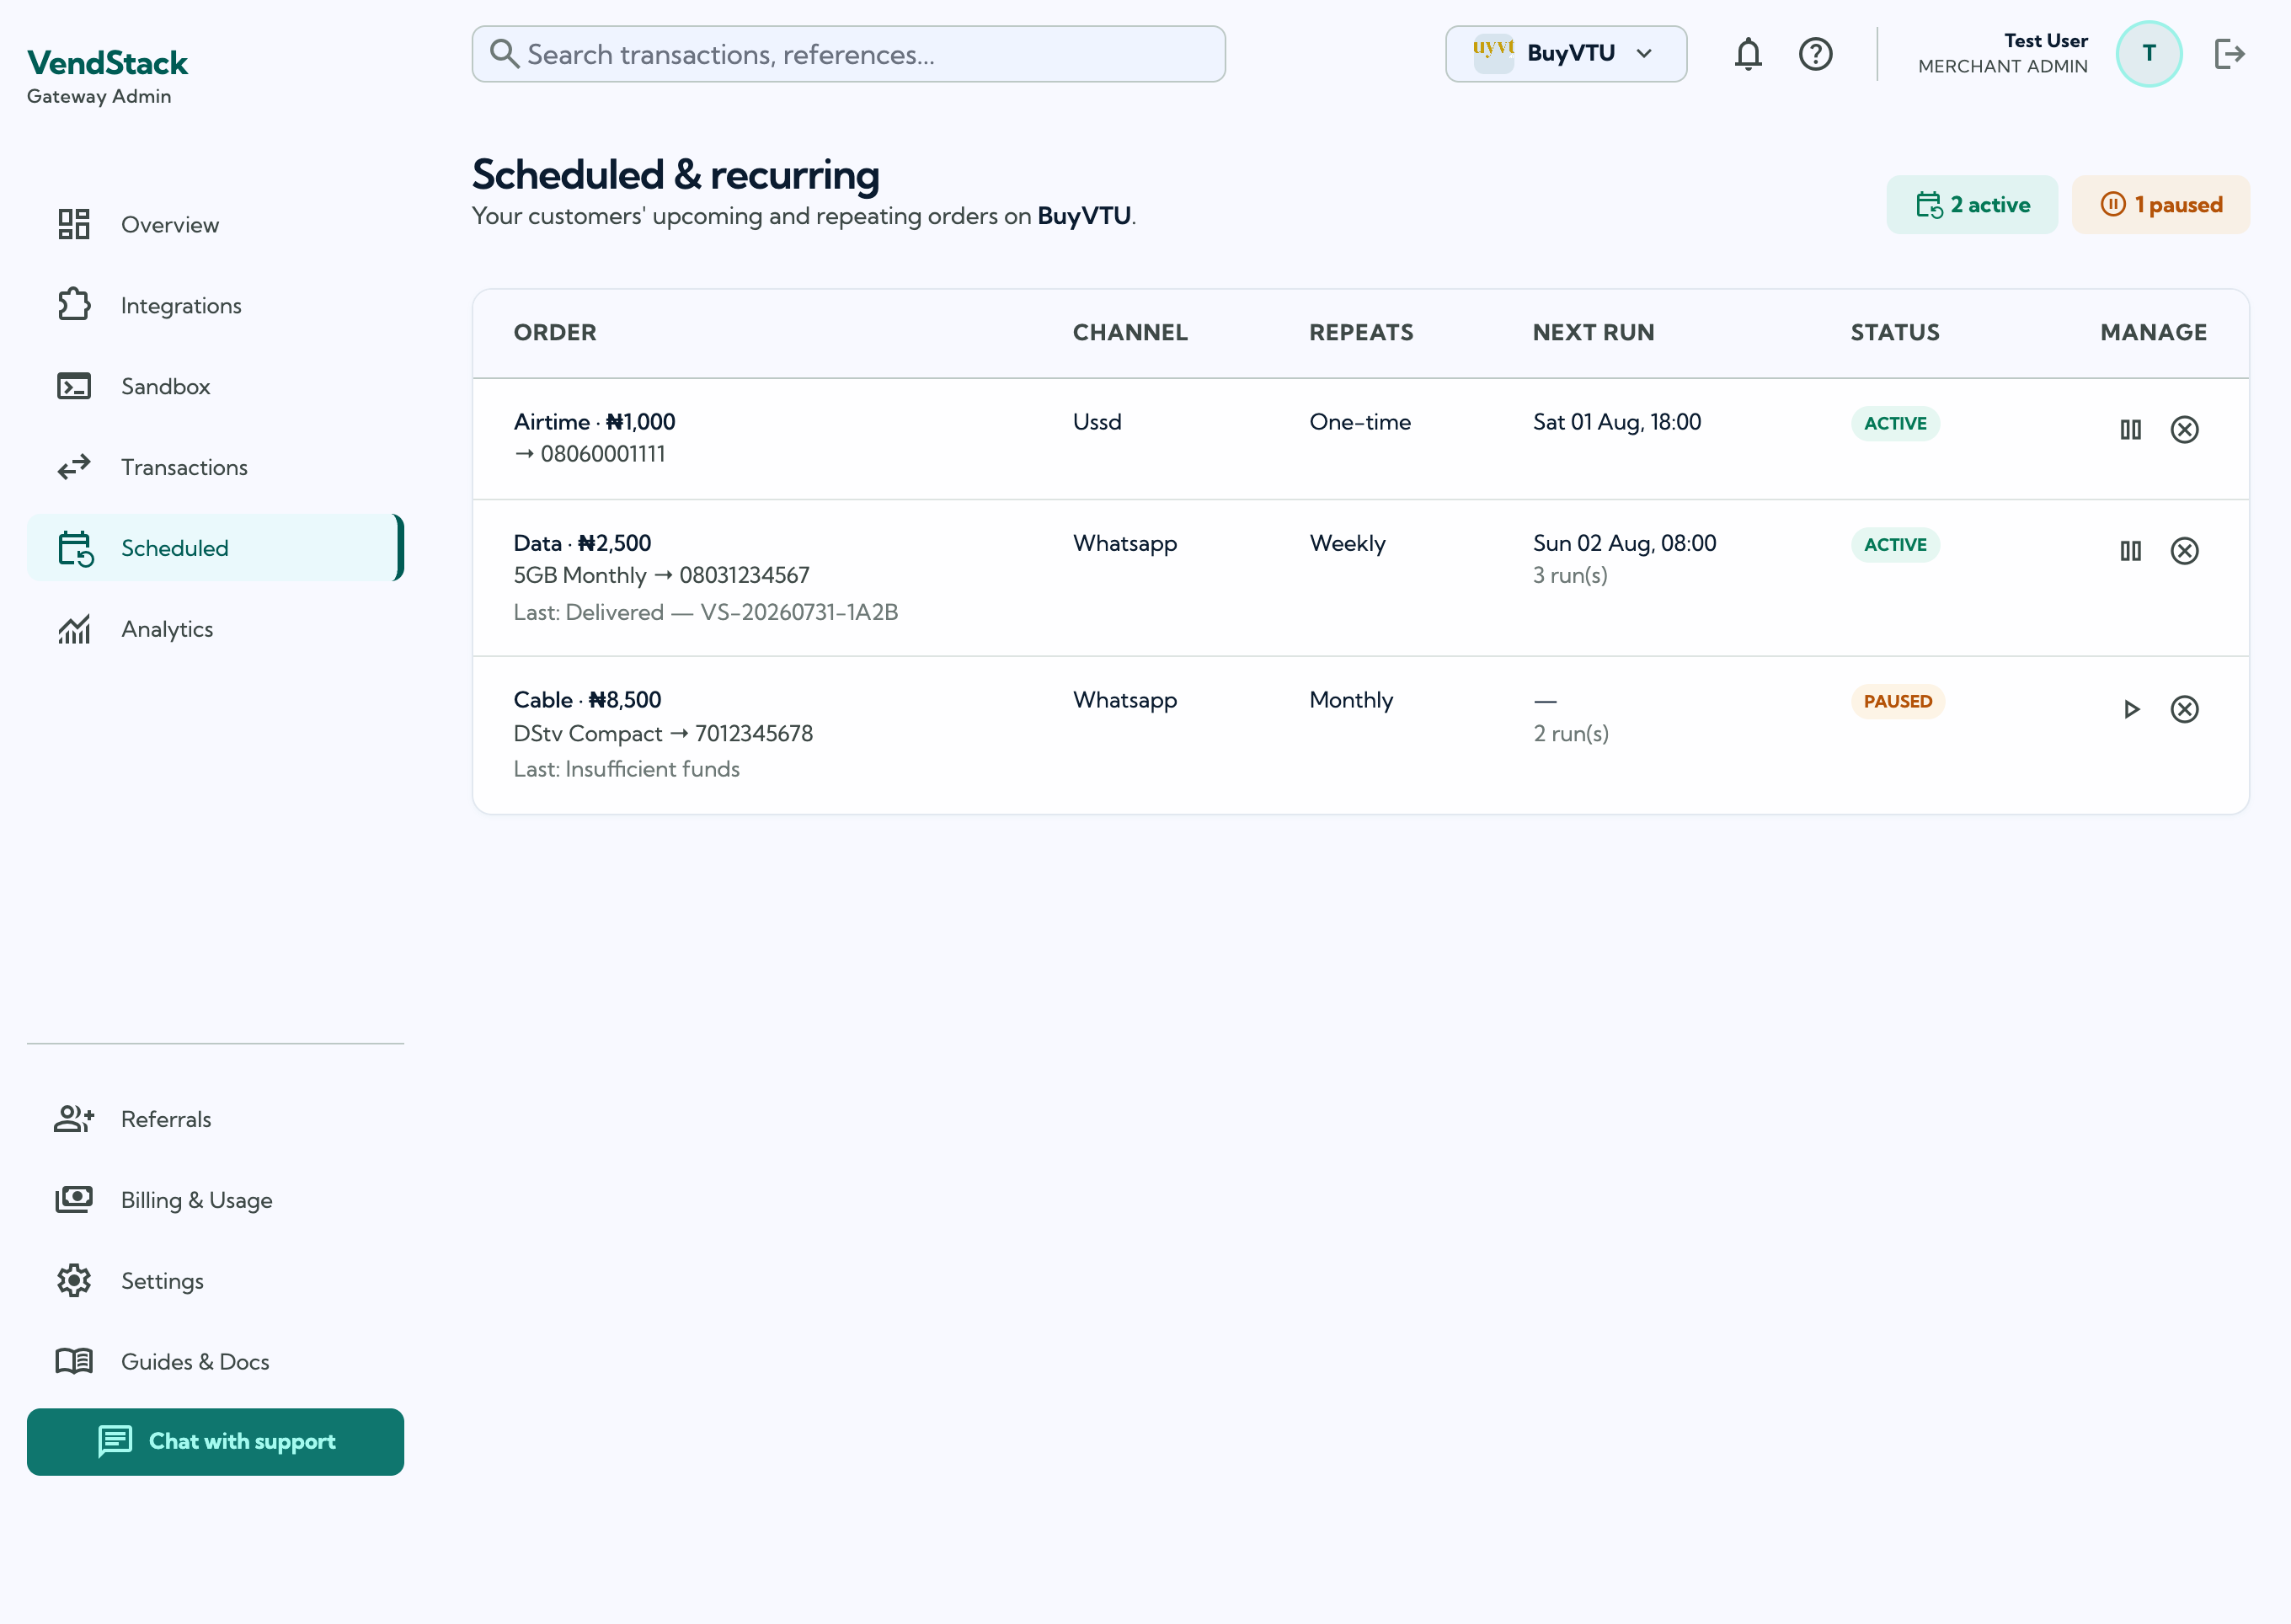Click the PAUSED status badge
Viewport: 2291px width, 1624px height.
tap(1897, 702)
